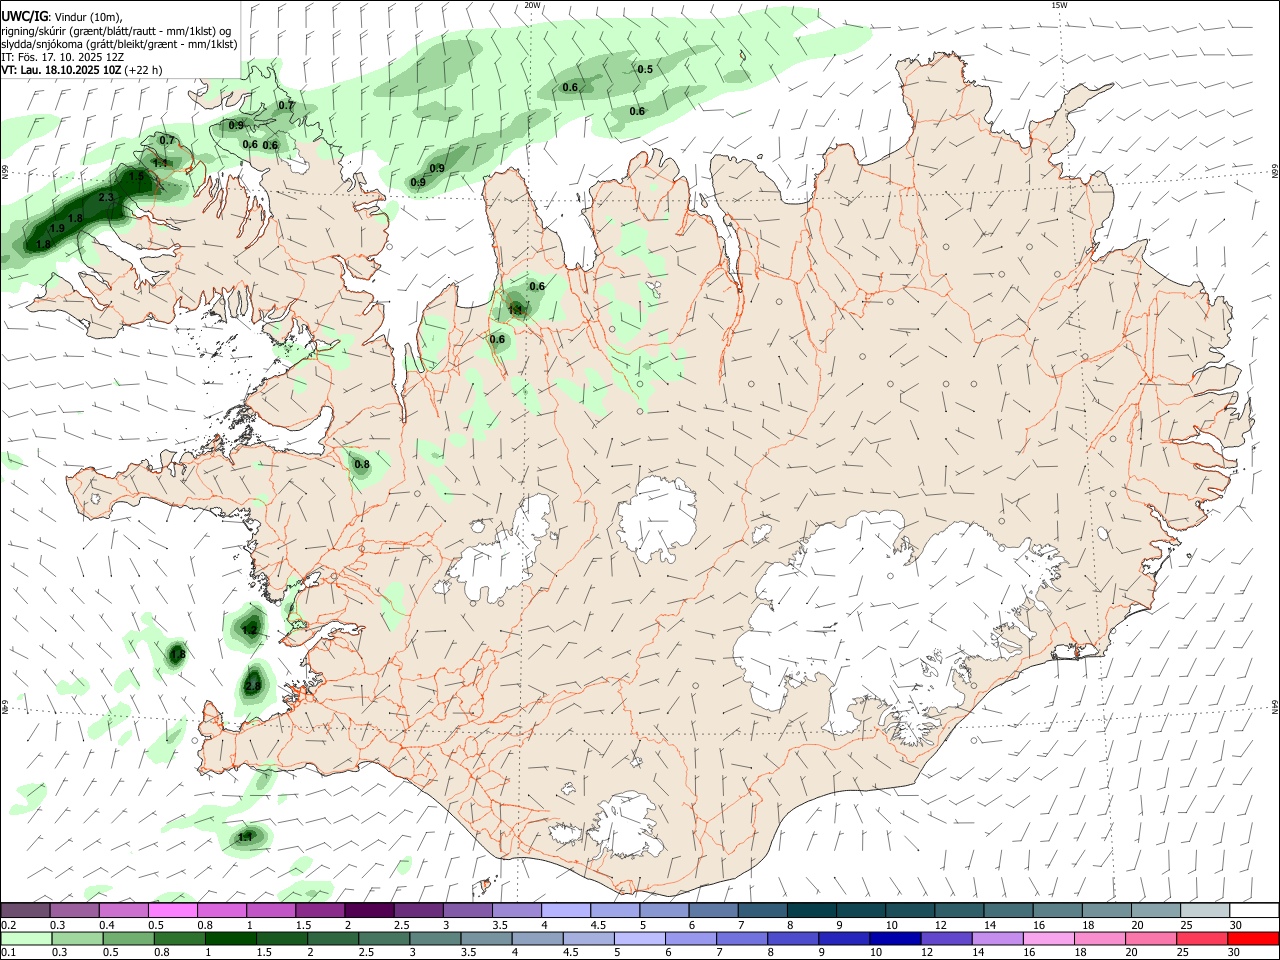Click the dark teal swatch labeled 8 in snow legend
Image resolution: width=1280 pixels, height=960 pixels.
pyautogui.click(x=812, y=910)
